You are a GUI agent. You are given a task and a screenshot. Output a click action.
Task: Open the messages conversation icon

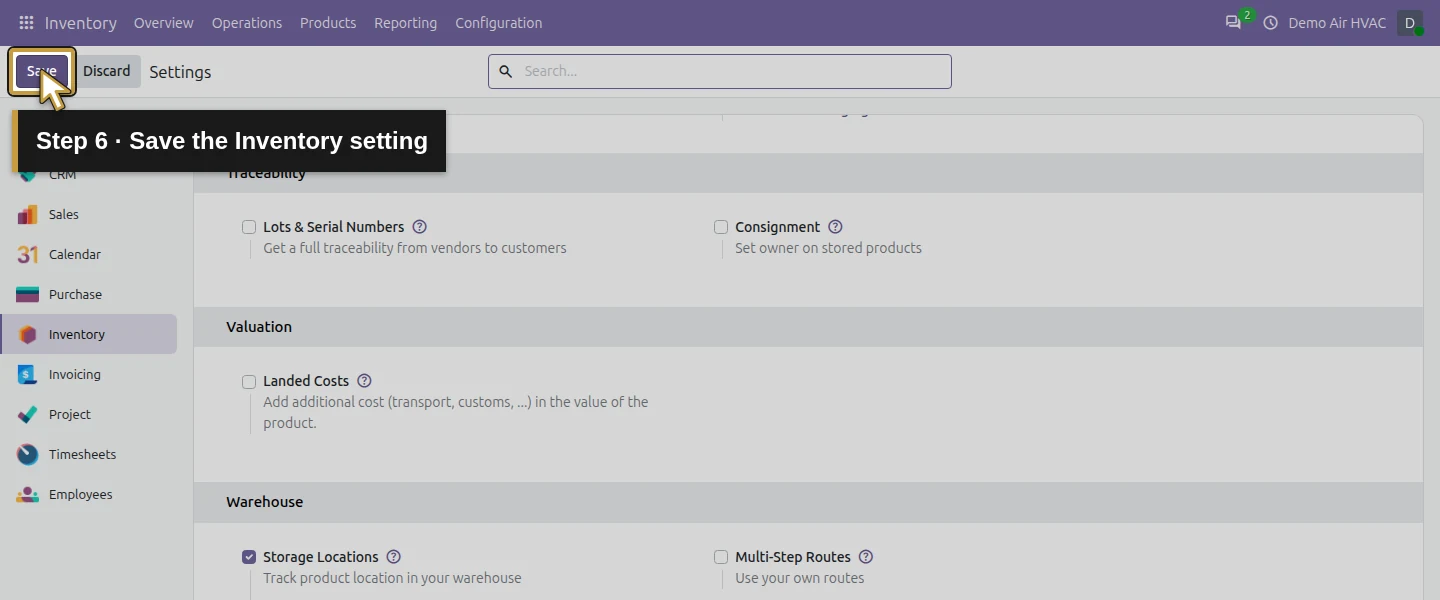(1233, 23)
